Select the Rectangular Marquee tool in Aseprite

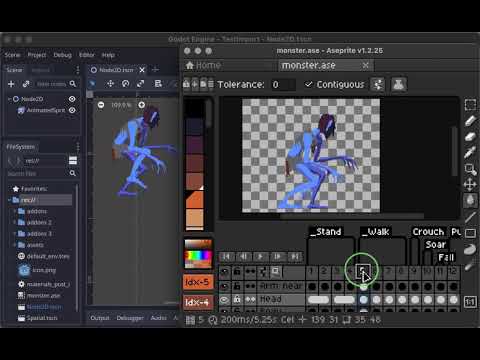470,105
